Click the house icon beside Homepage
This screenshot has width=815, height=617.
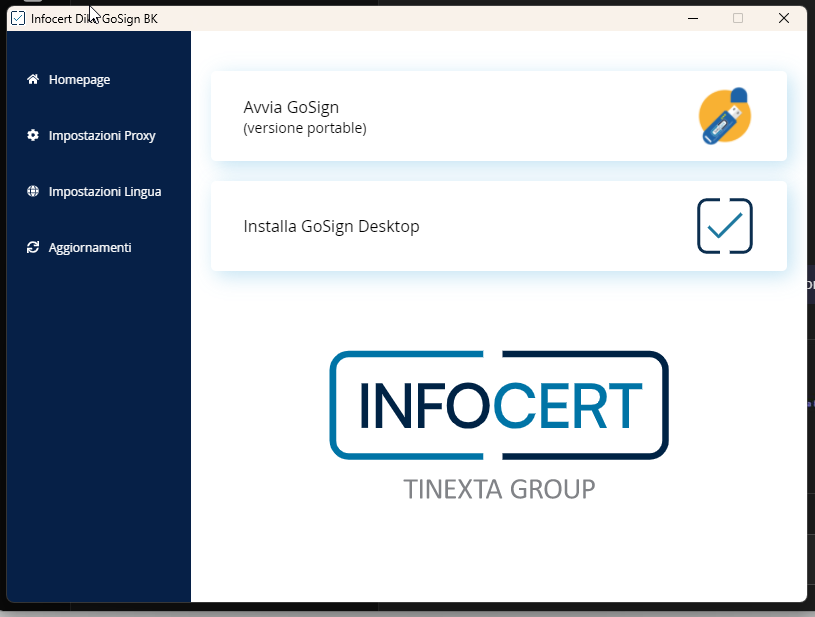[33, 79]
